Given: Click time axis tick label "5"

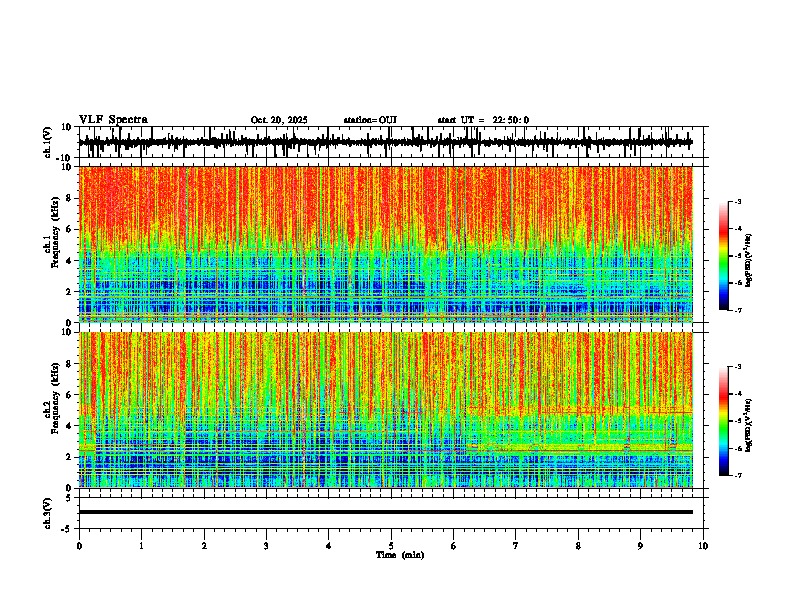Looking at the screenshot, I should (x=391, y=546).
